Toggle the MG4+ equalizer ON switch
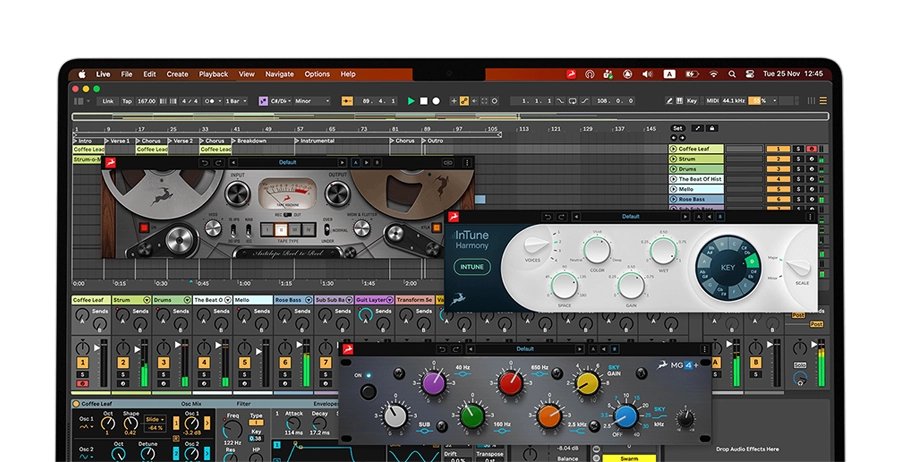Image resolution: width=900 pixels, height=462 pixels. pos(368,392)
